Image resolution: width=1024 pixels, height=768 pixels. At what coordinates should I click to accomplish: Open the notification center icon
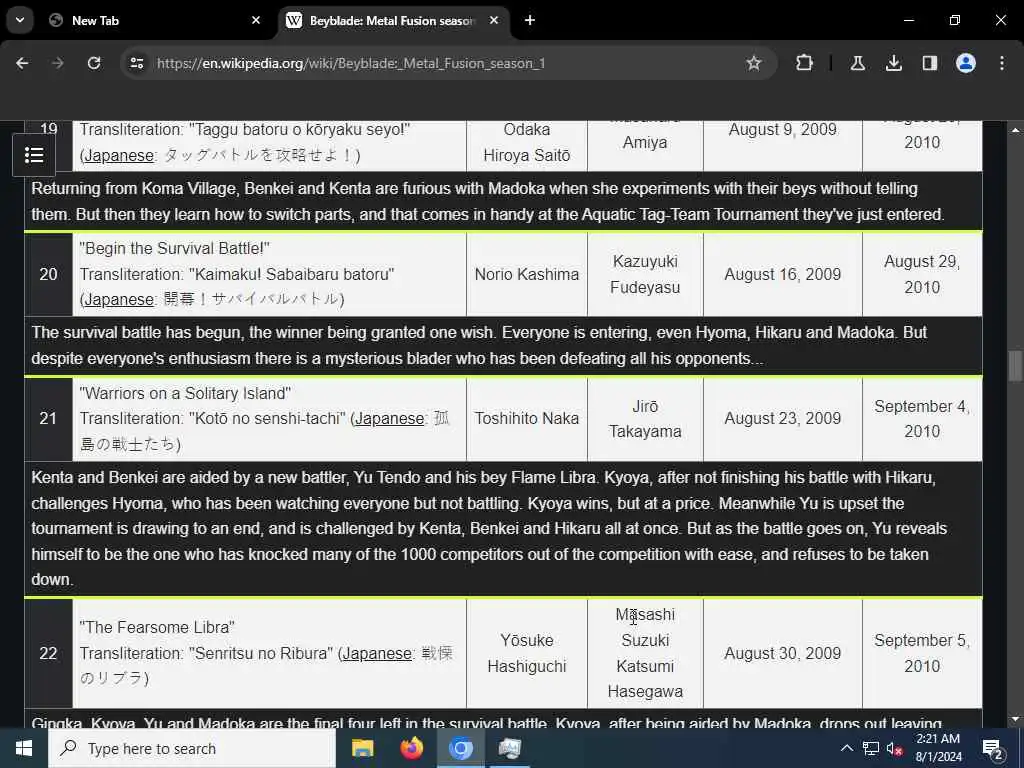(993, 748)
